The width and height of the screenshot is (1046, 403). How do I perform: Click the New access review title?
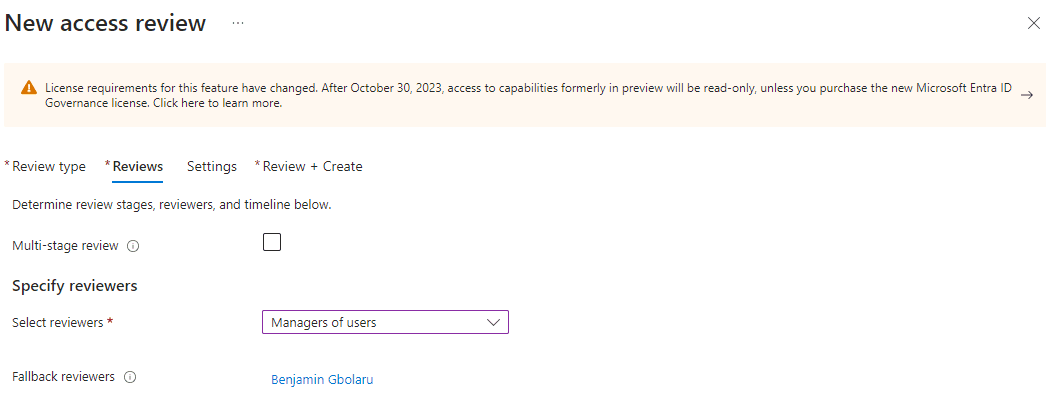click(x=106, y=23)
